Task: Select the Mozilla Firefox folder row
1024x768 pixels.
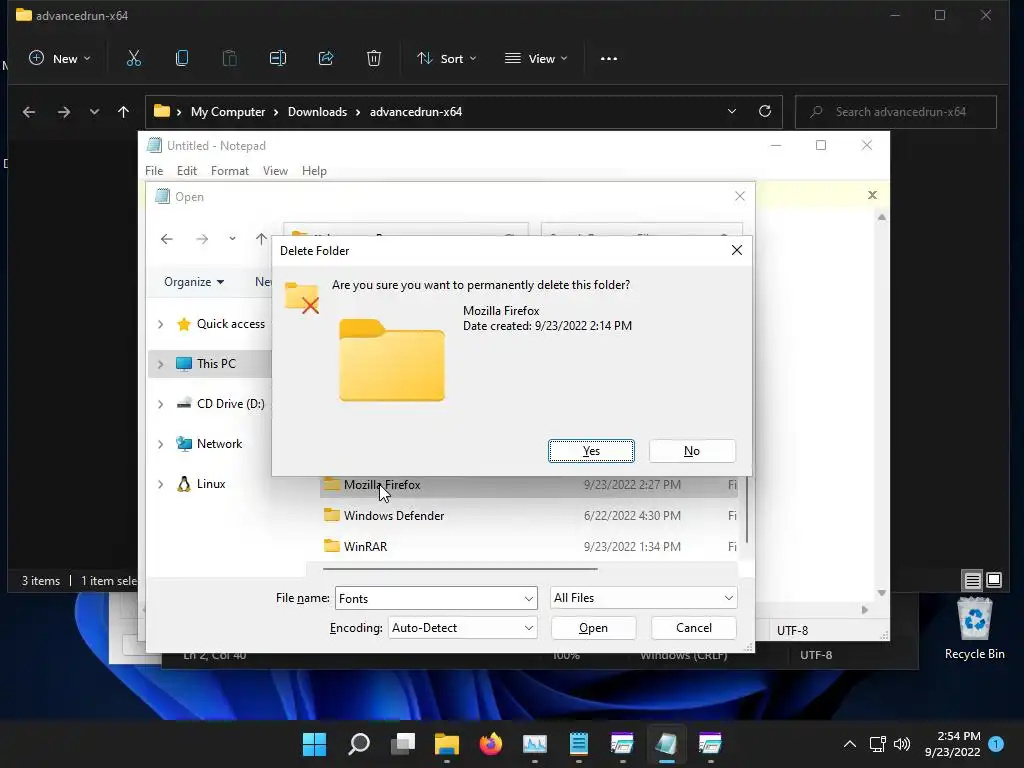Action: 529,485
